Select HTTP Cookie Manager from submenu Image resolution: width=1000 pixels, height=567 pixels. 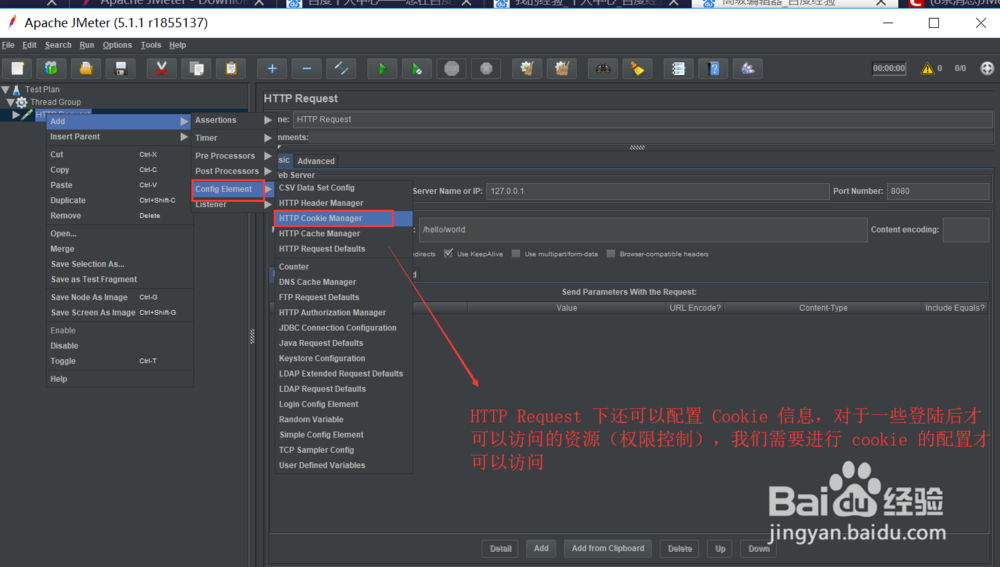coord(343,218)
